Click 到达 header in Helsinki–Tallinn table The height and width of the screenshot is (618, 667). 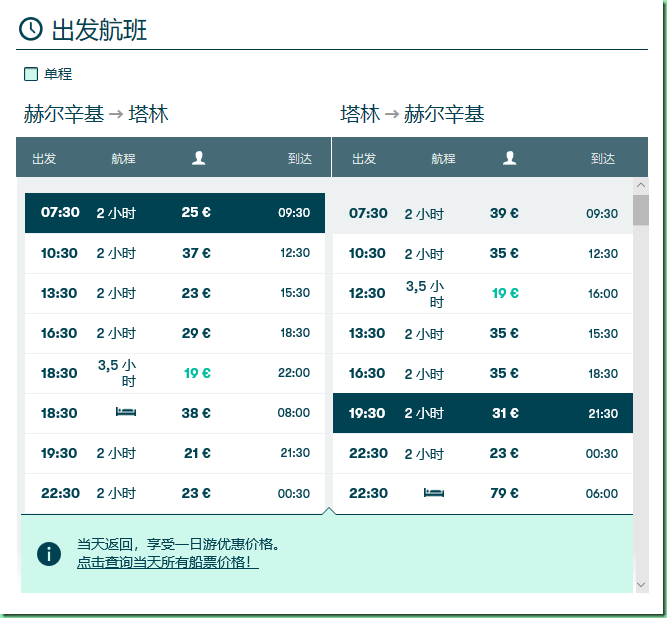click(300, 159)
